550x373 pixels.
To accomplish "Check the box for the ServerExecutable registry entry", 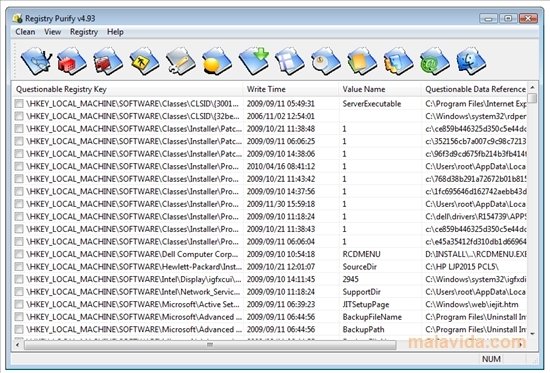I will tap(19, 104).
